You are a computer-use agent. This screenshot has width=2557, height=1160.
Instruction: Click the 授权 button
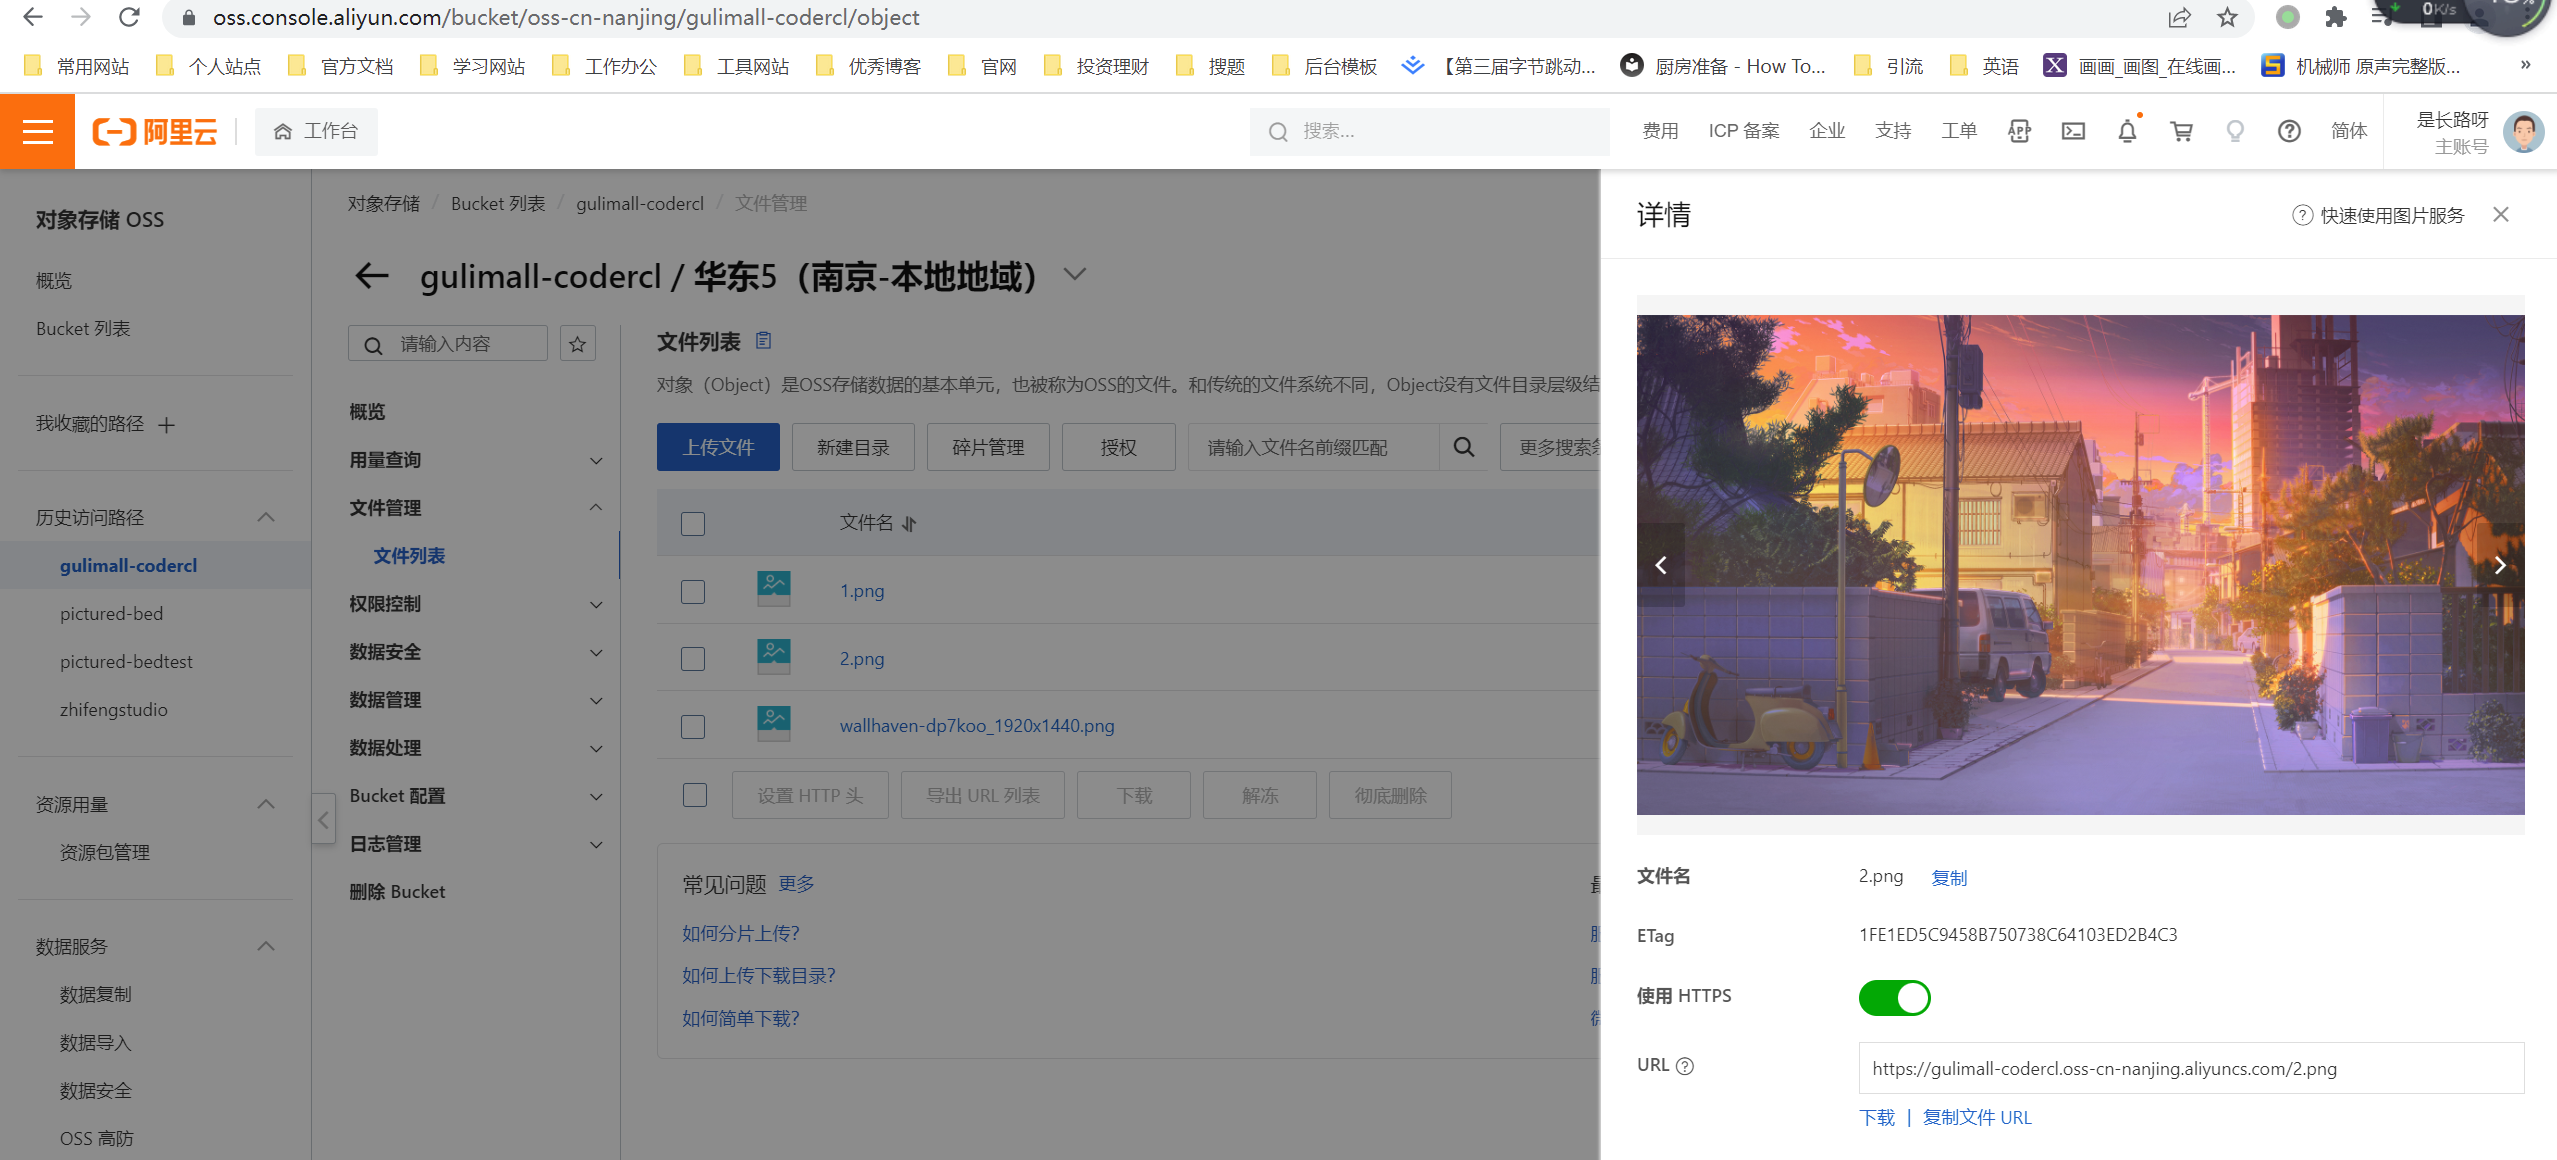(1118, 447)
